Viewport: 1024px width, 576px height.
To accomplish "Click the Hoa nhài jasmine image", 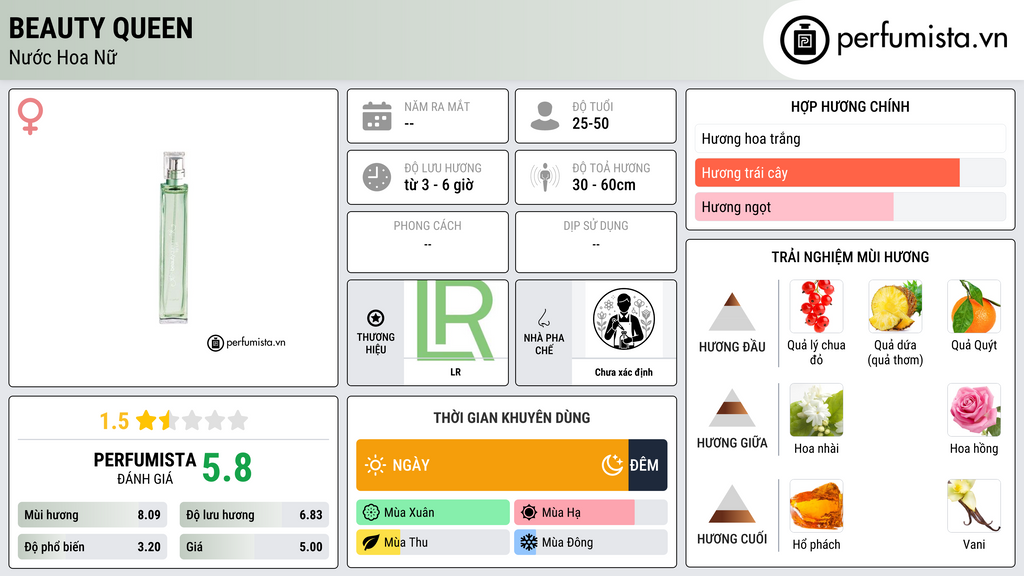I will point(816,409).
